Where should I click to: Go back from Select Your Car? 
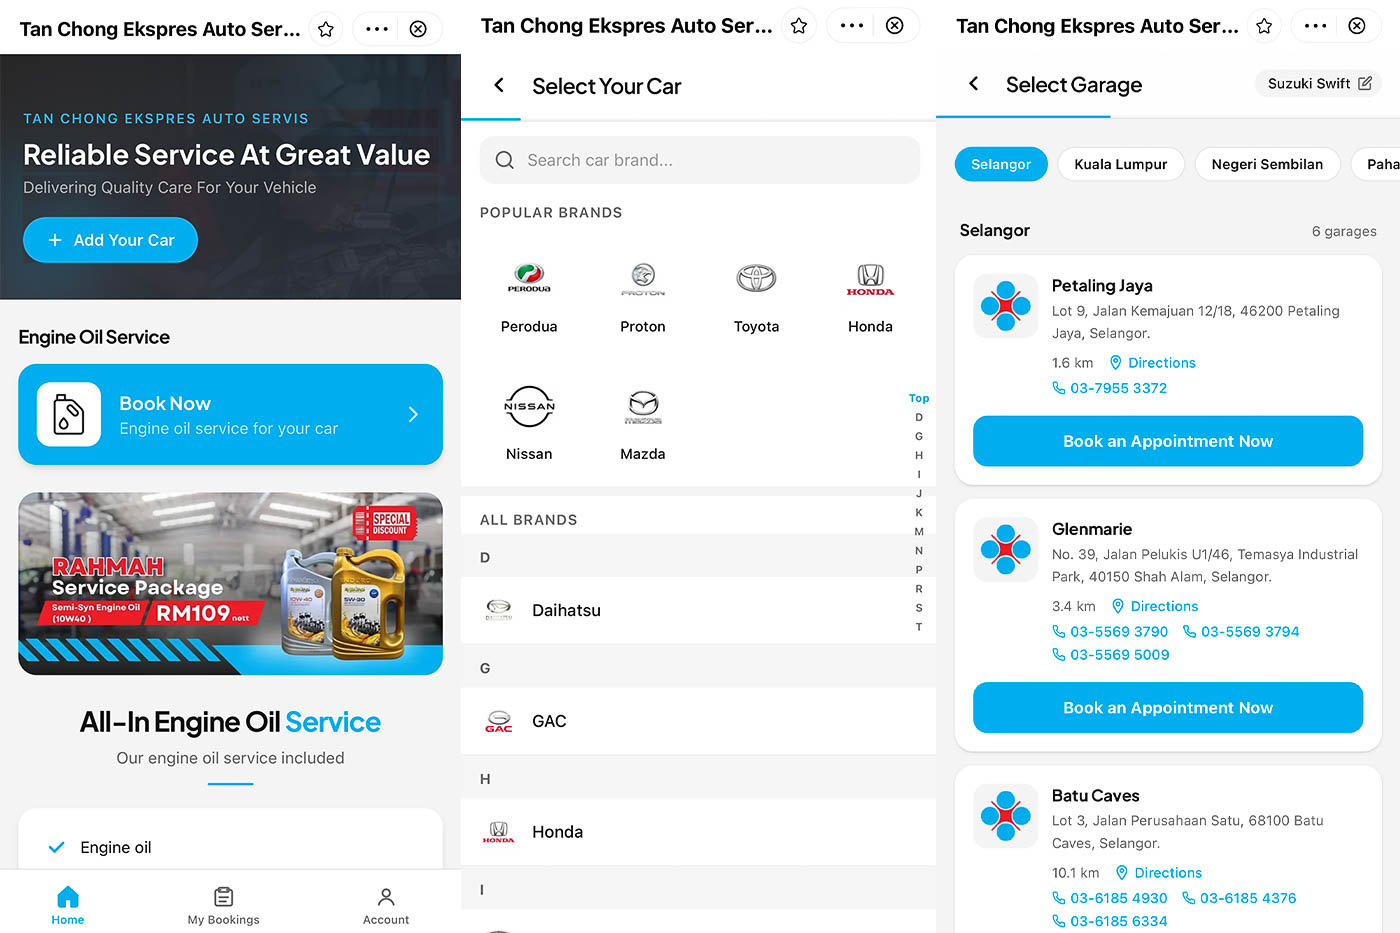499,85
